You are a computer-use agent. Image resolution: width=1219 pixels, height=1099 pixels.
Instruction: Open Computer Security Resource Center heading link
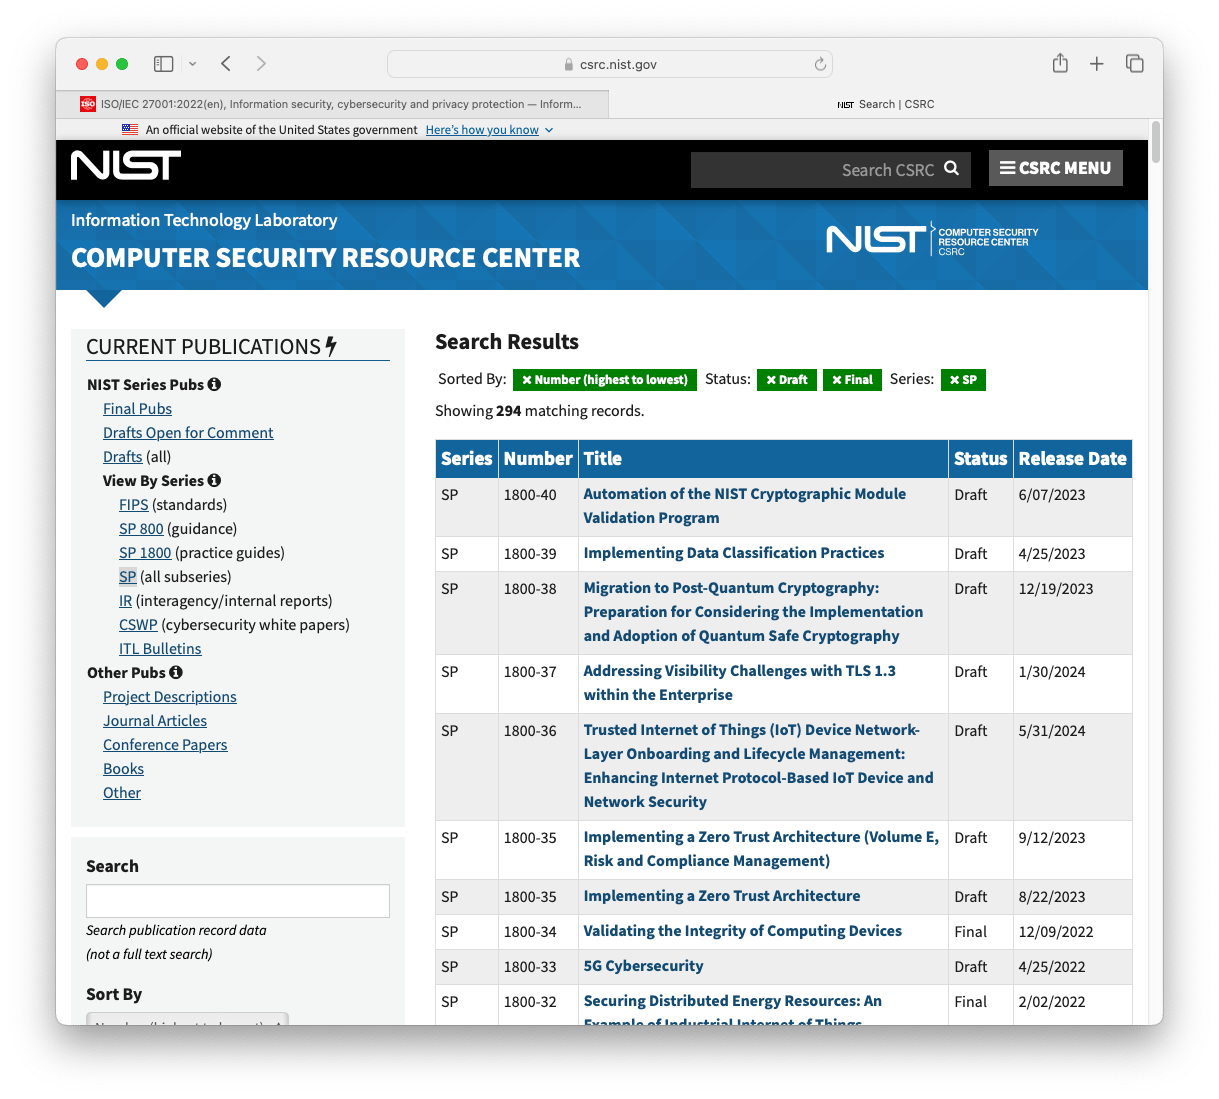point(325,258)
